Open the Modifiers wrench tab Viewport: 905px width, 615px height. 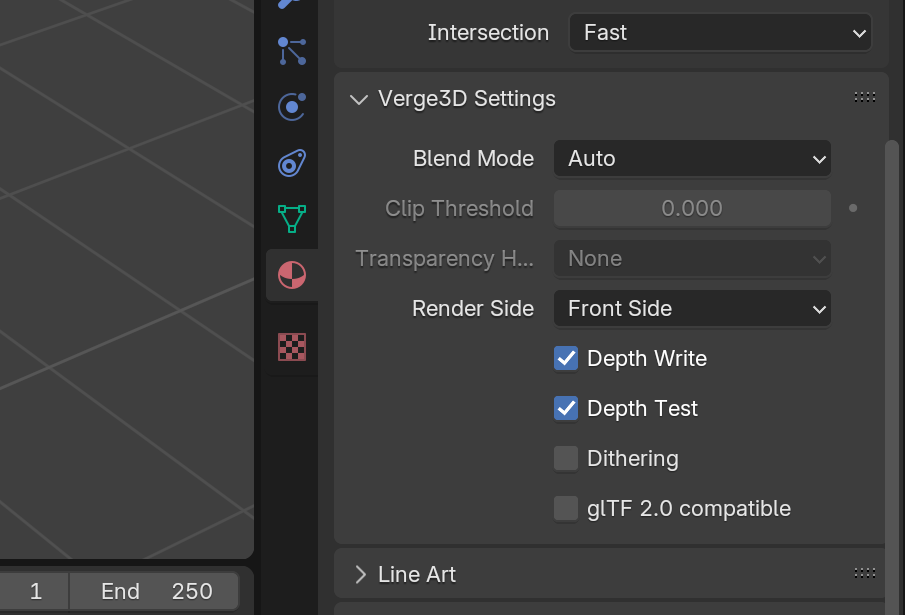click(292, 5)
